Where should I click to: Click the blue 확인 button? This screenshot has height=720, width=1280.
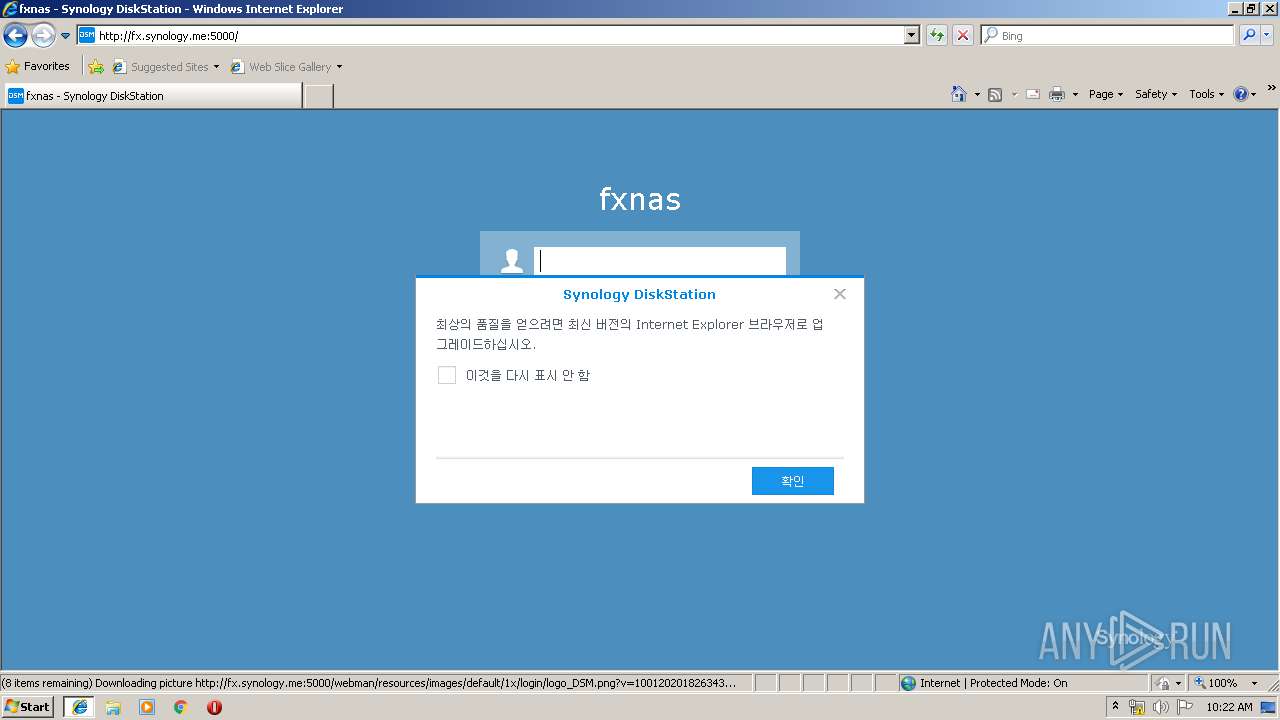pos(793,481)
